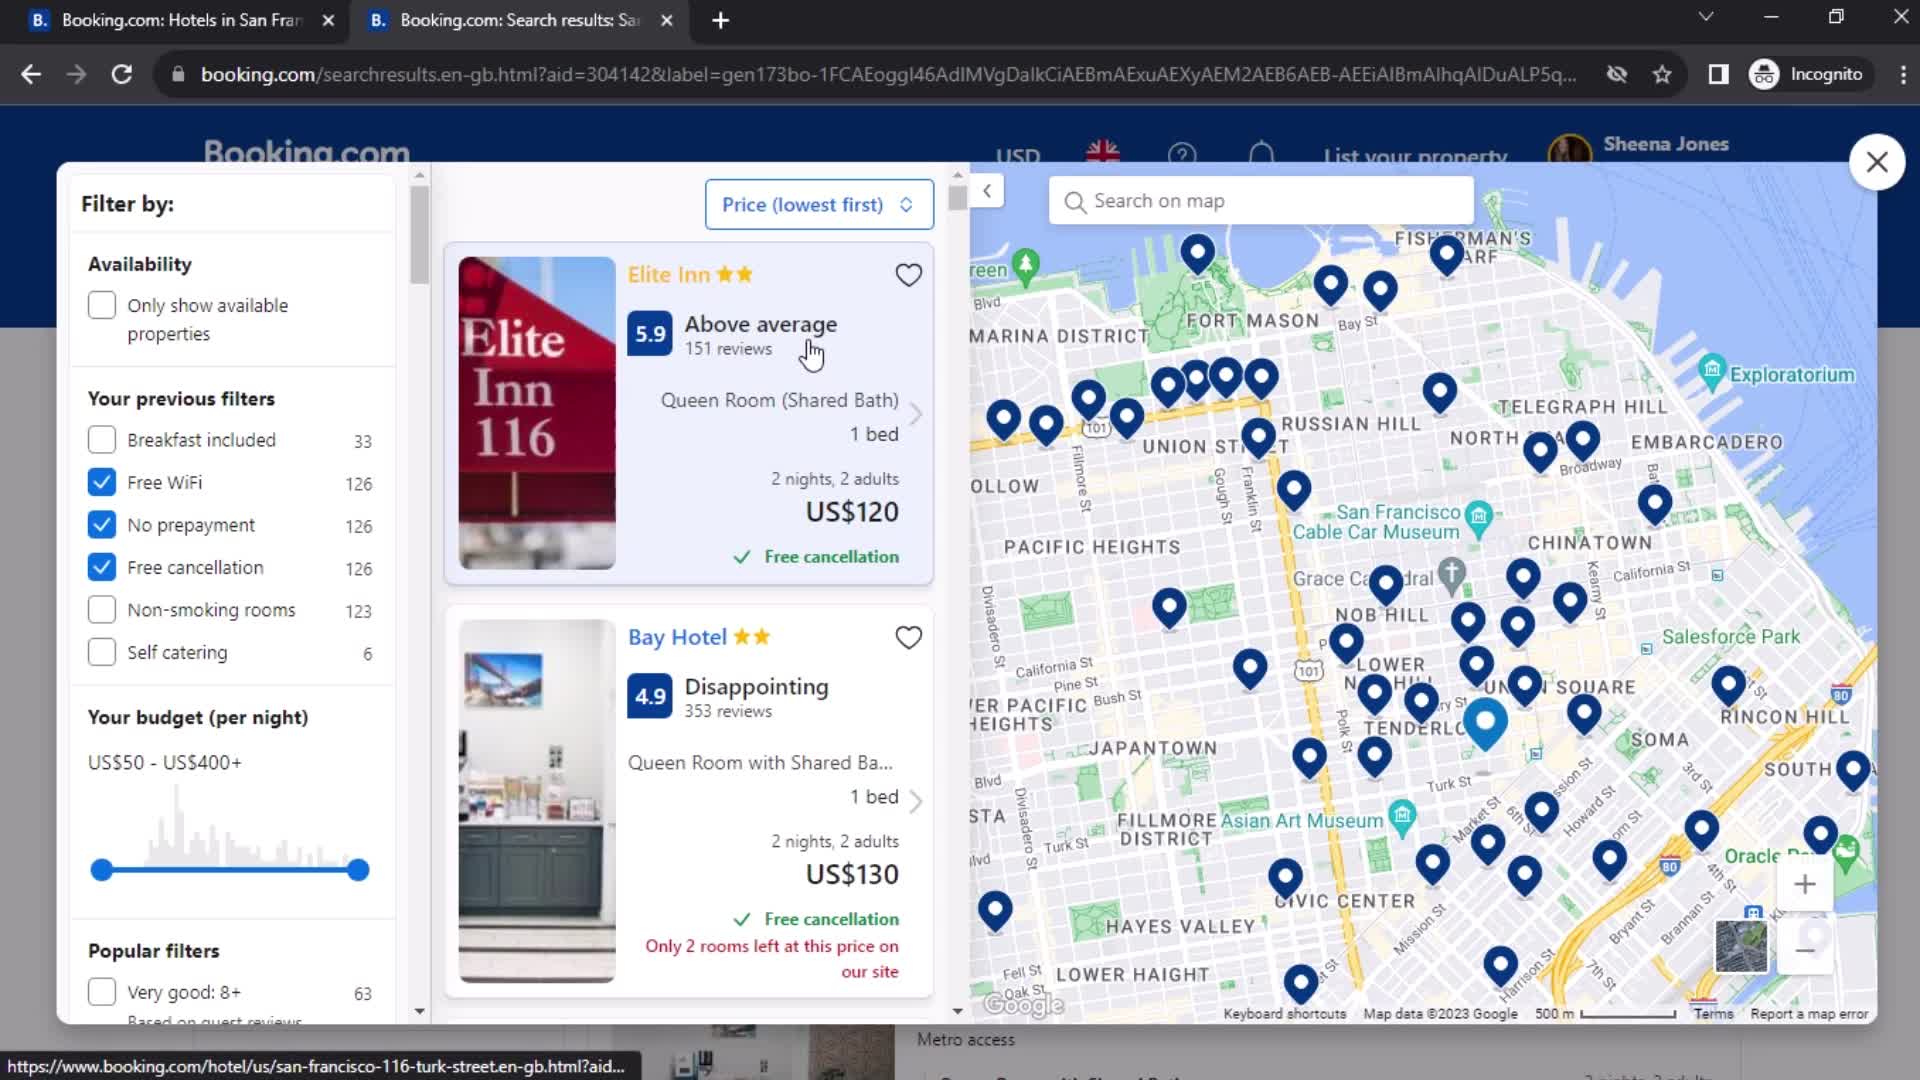1920x1080 pixels.
Task: Open the Chrome three-dot menu
Action: point(1903,74)
